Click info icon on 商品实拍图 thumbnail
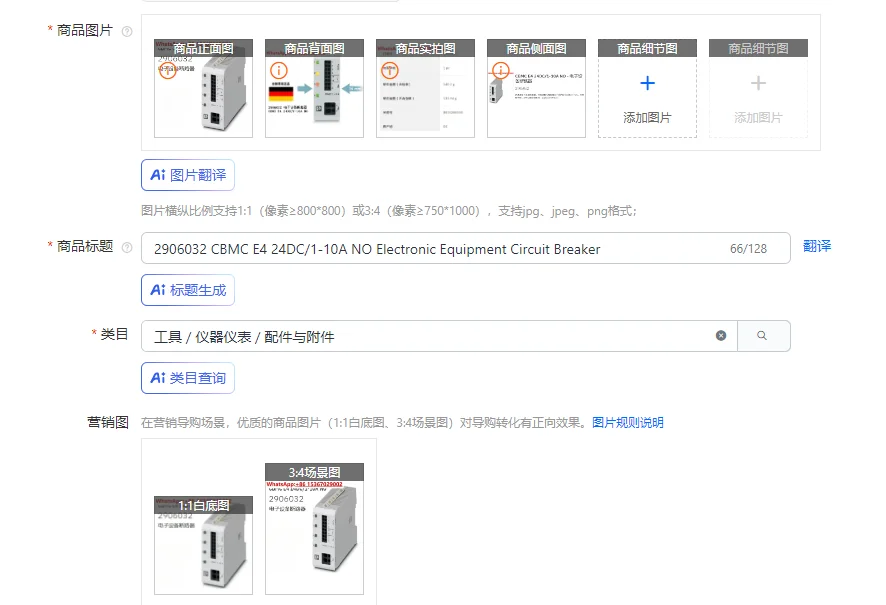This screenshot has height=605, width=886. pos(389,71)
